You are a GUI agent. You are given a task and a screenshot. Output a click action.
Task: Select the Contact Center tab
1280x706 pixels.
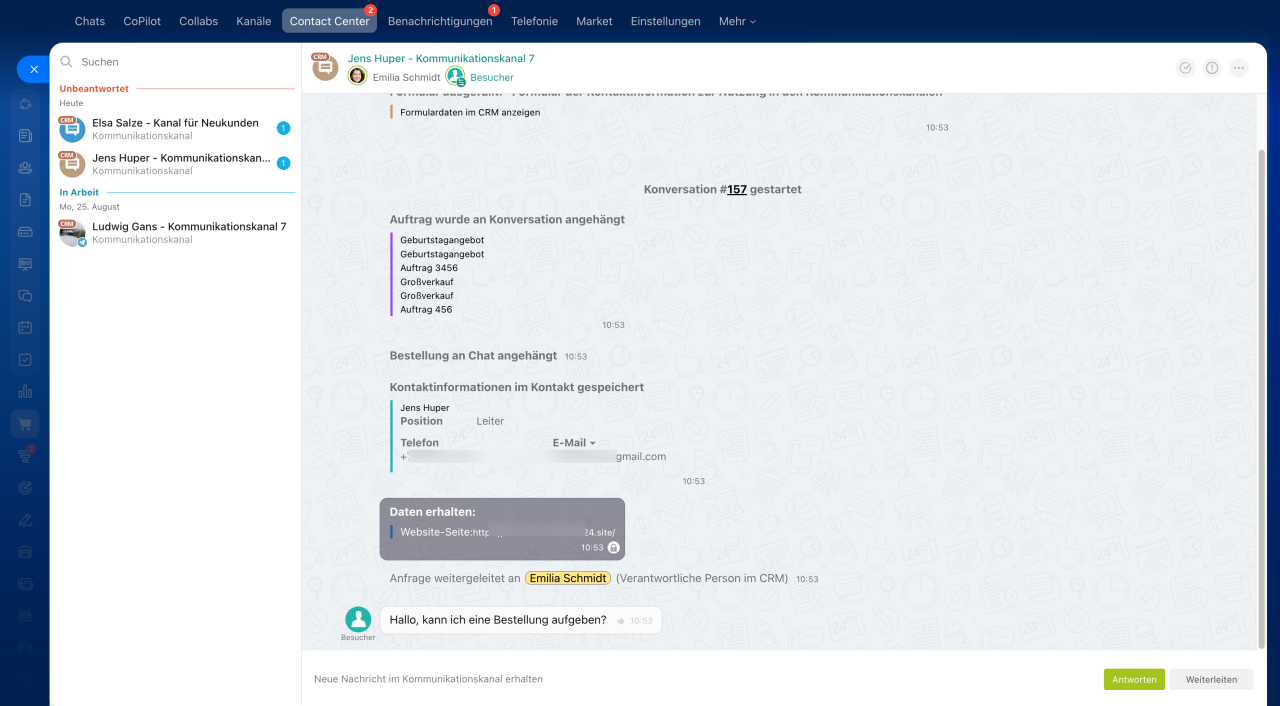coord(329,21)
